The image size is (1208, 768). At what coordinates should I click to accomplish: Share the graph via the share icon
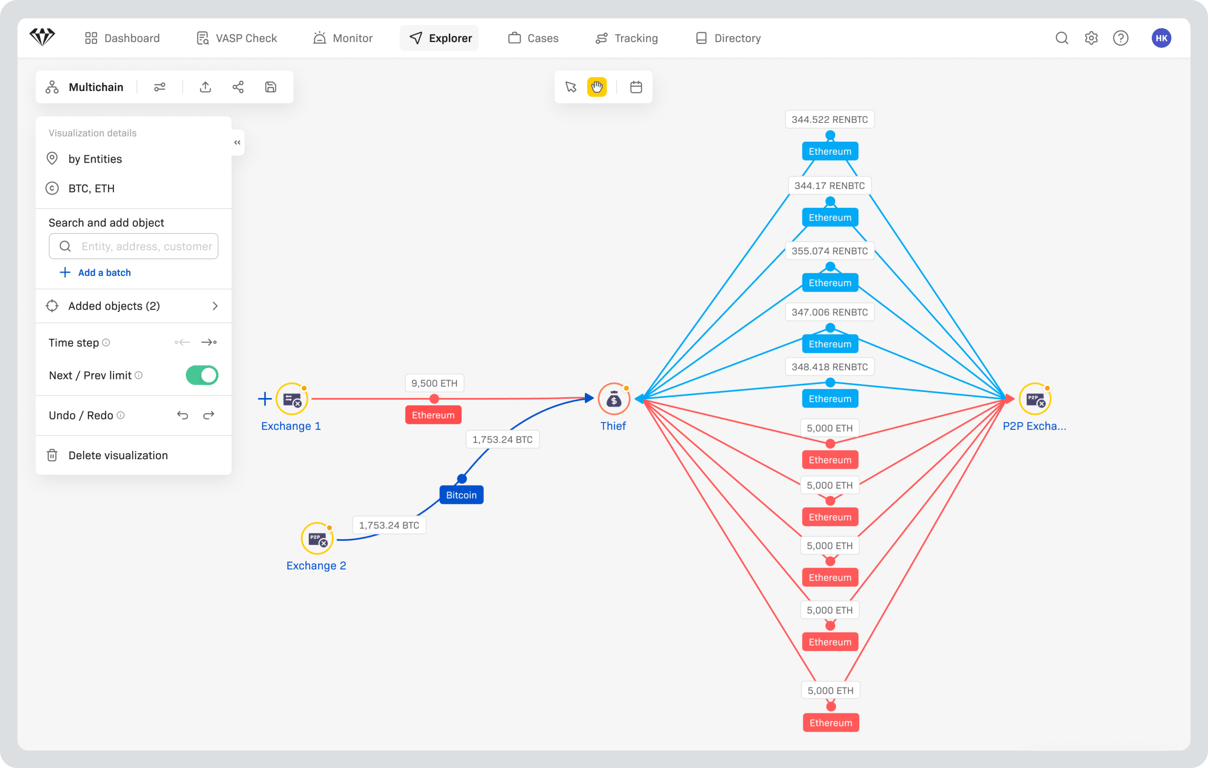(238, 87)
